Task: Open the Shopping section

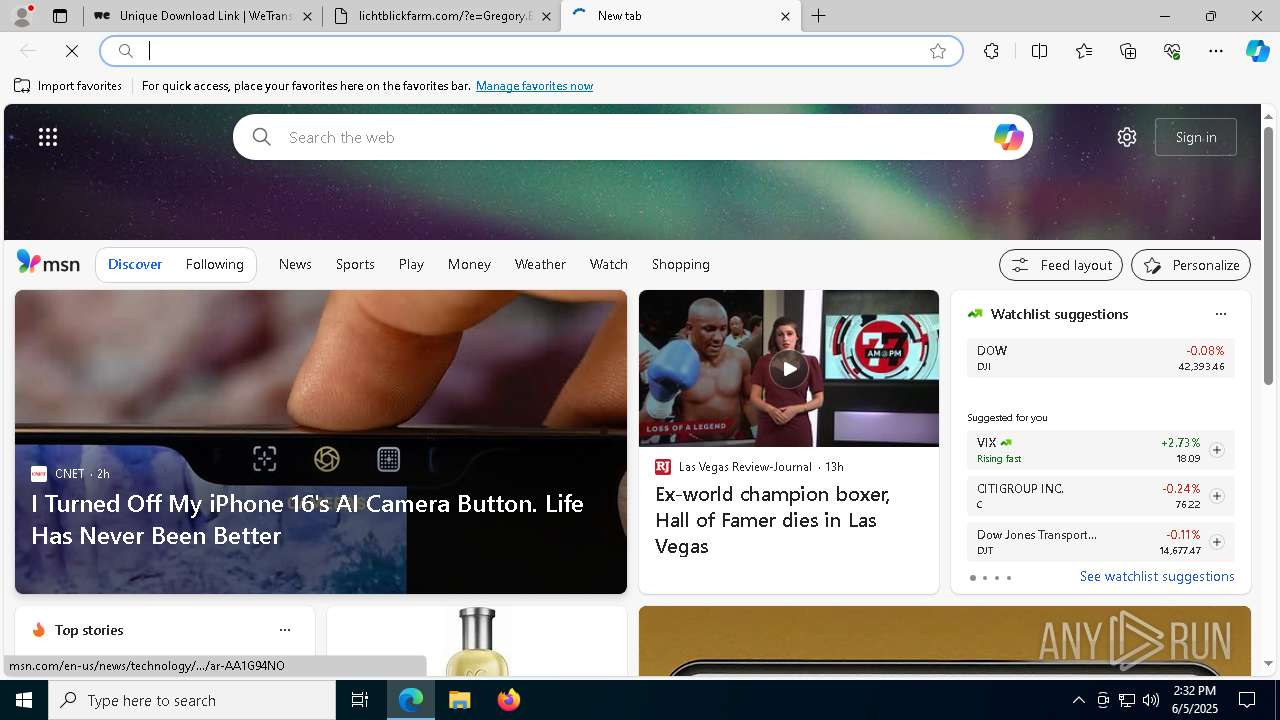Action: tap(681, 264)
